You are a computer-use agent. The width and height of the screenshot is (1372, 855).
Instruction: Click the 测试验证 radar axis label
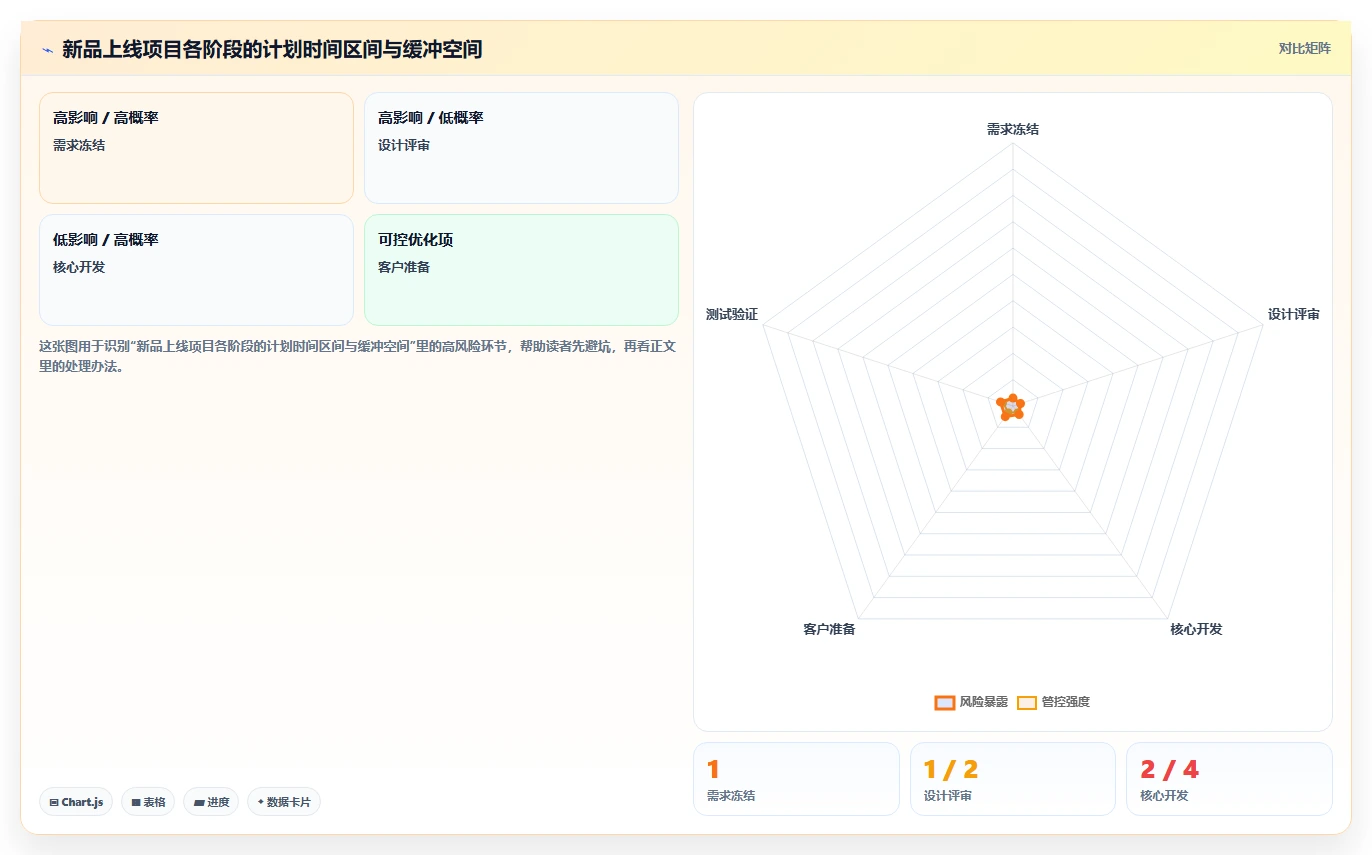pyautogui.click(x=732, y=314)
